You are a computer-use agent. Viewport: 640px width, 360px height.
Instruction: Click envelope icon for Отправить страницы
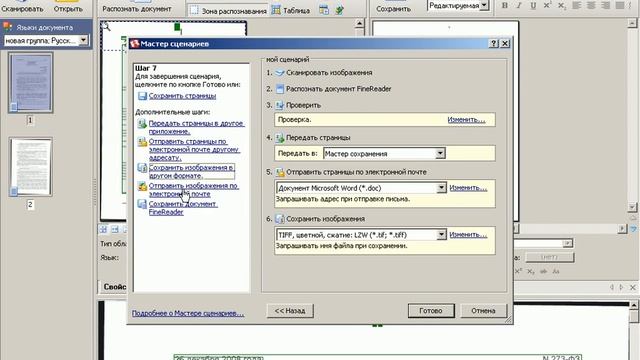(x=142, y=142)
